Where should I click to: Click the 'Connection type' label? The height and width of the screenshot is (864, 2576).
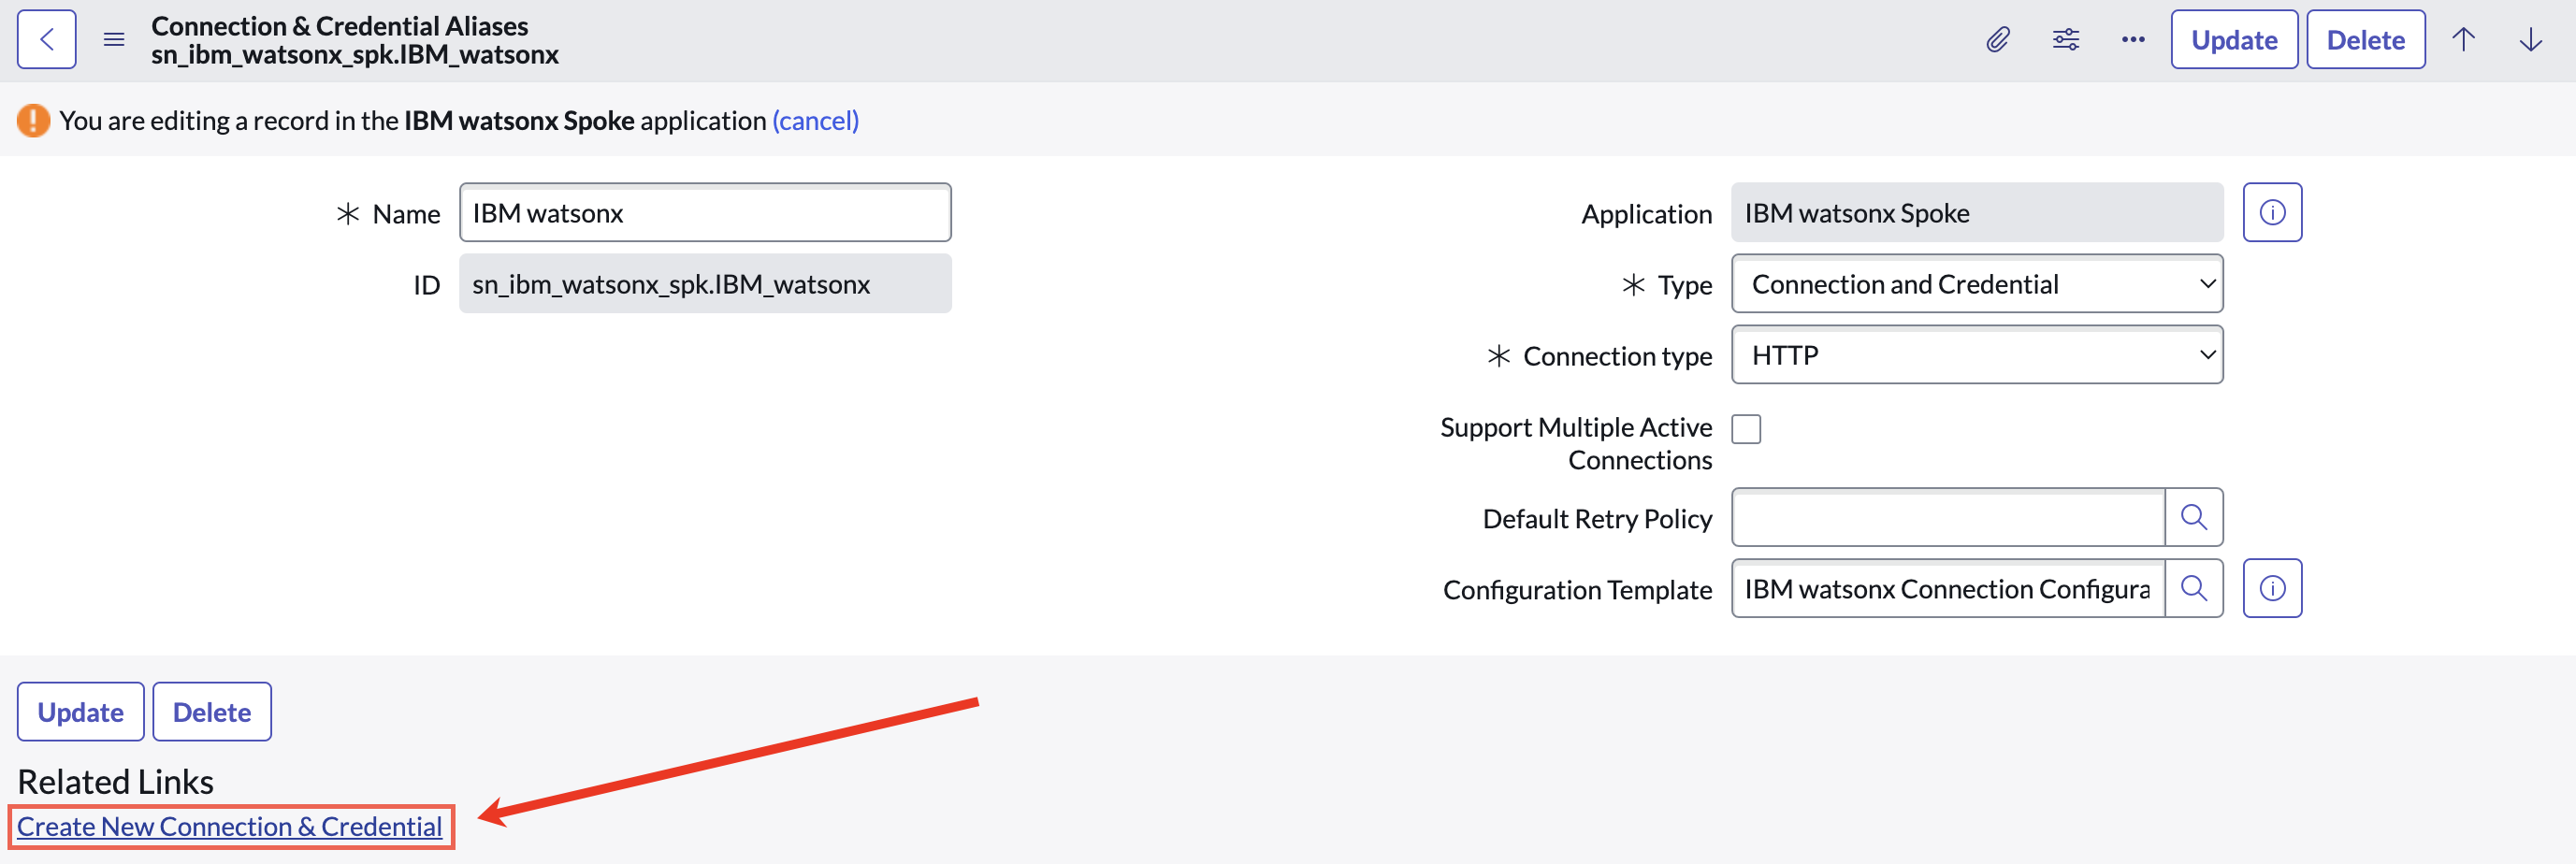[x=1617, y=356]
